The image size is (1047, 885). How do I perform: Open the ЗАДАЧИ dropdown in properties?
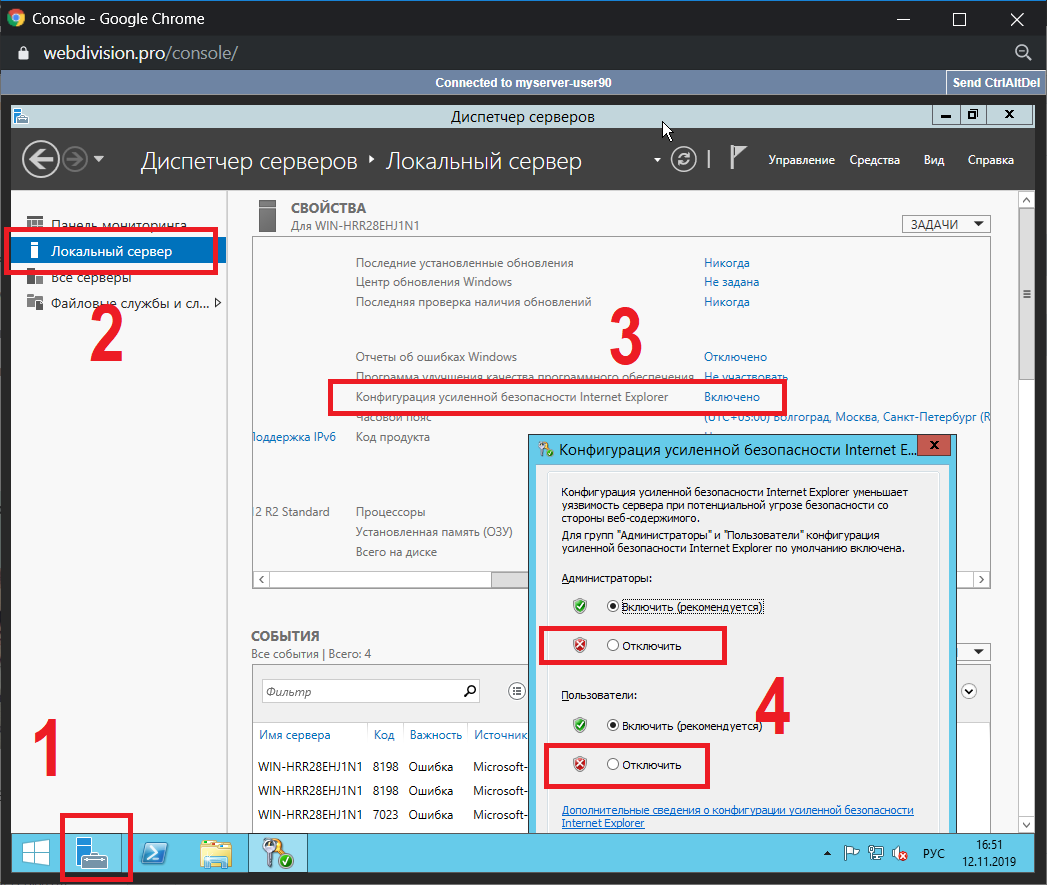[x=945, y=224]
